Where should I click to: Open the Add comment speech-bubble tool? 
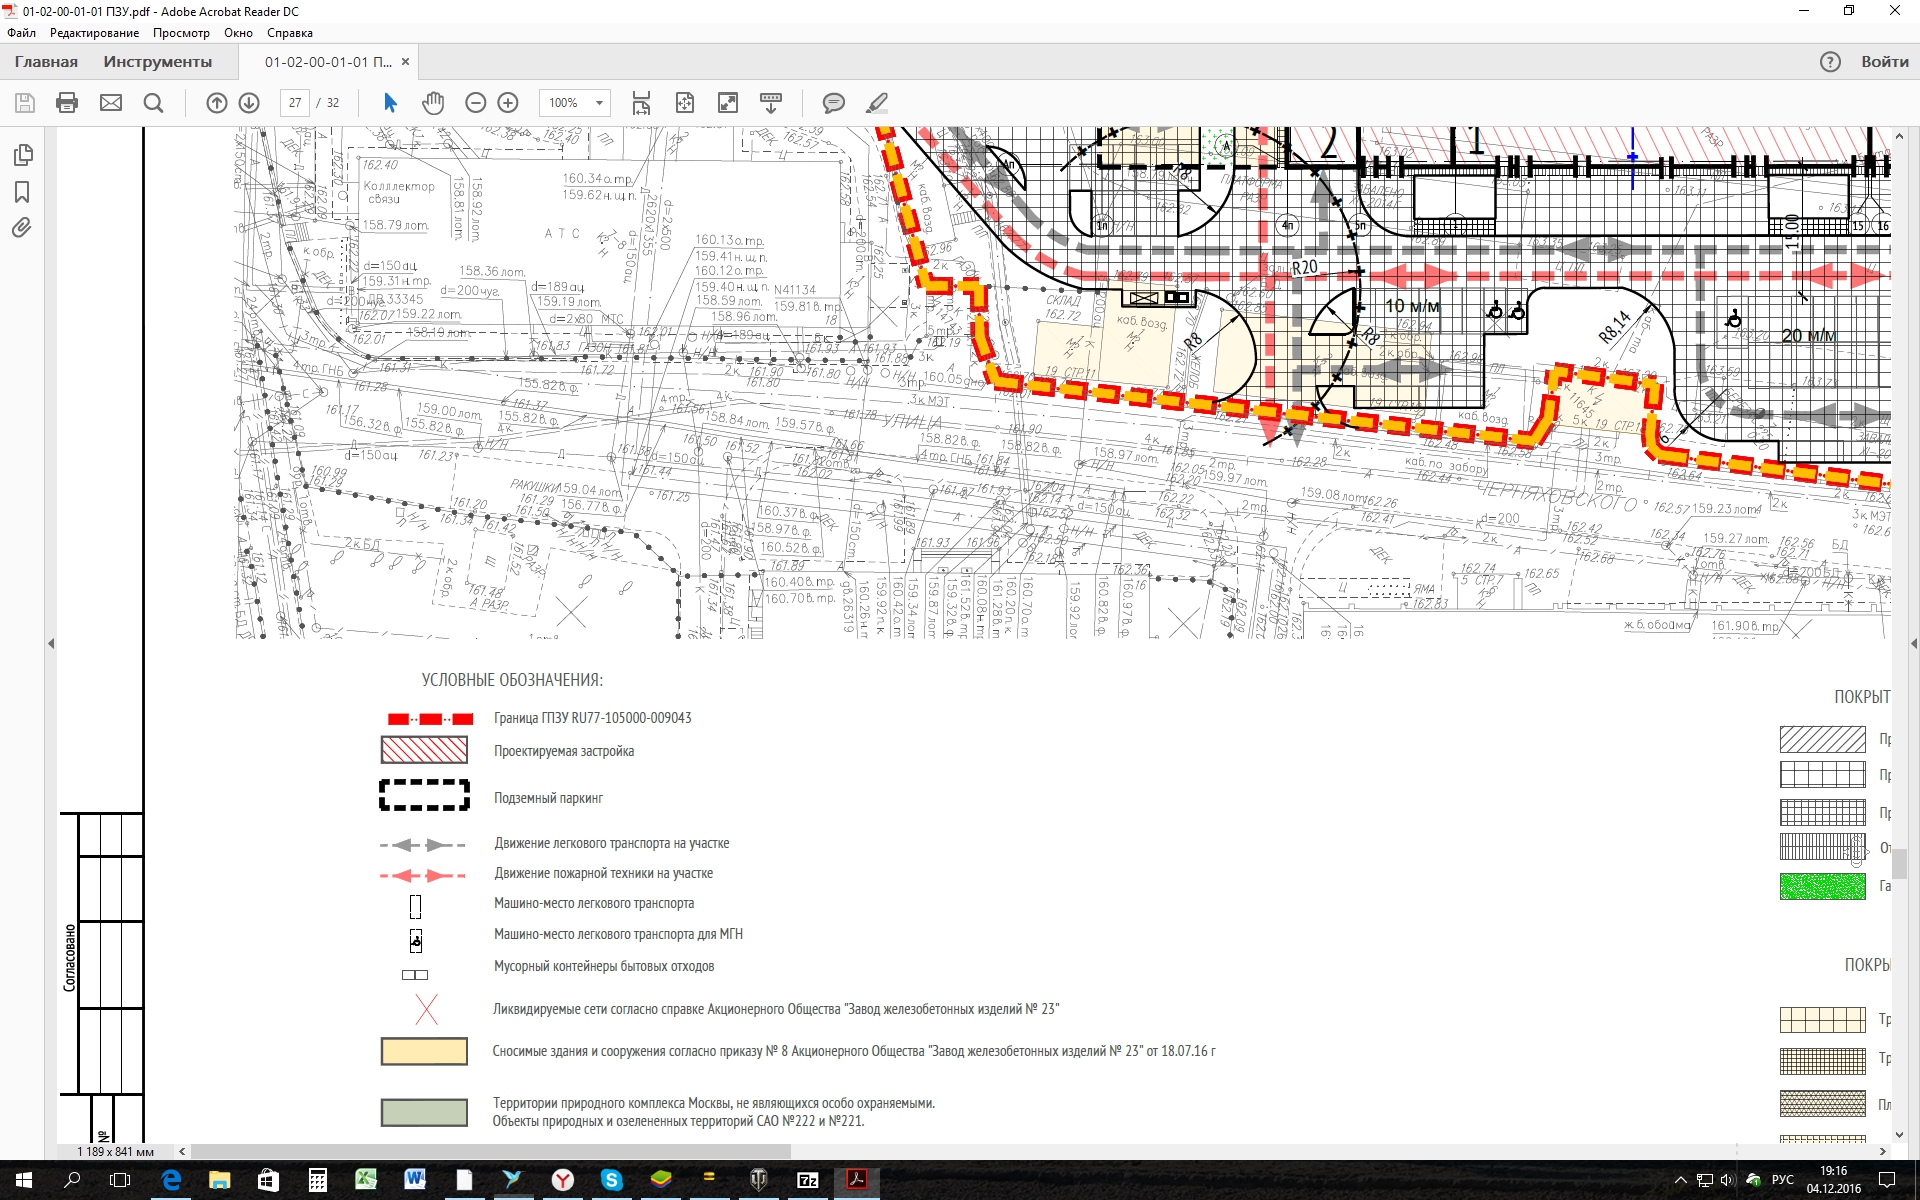coord(833,103)
